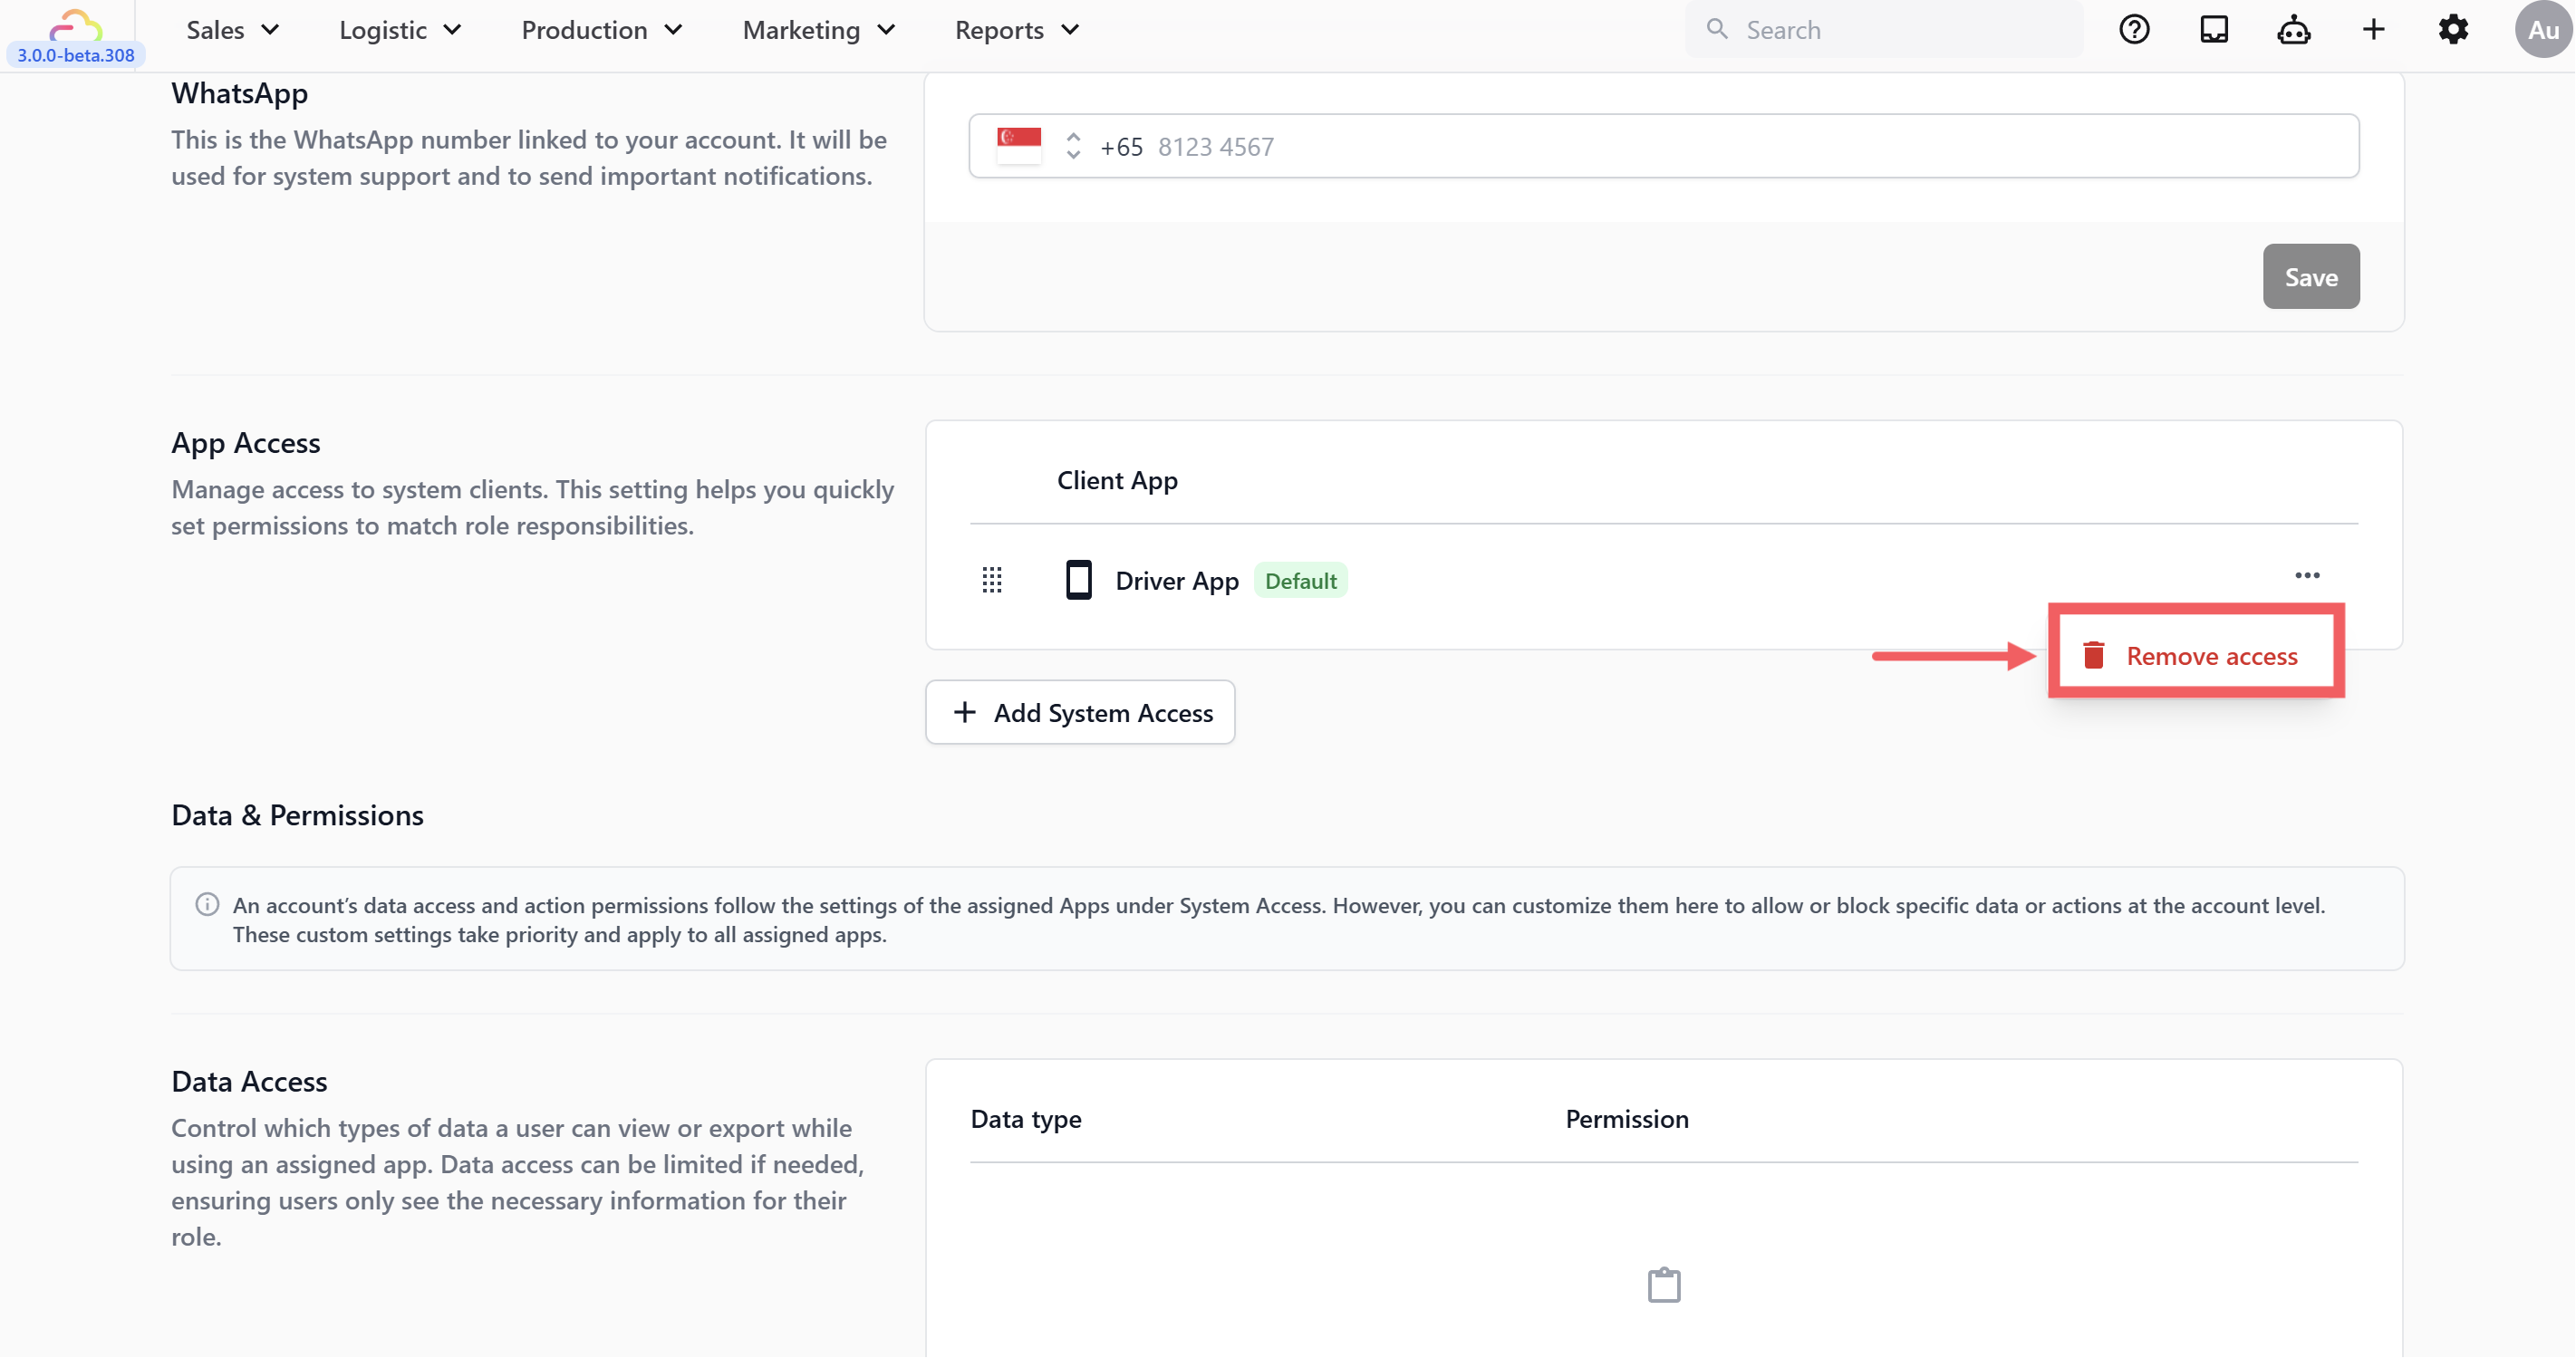Click the cloud logo in top left
This screenshot has width=2576, height=1358.
75,24
